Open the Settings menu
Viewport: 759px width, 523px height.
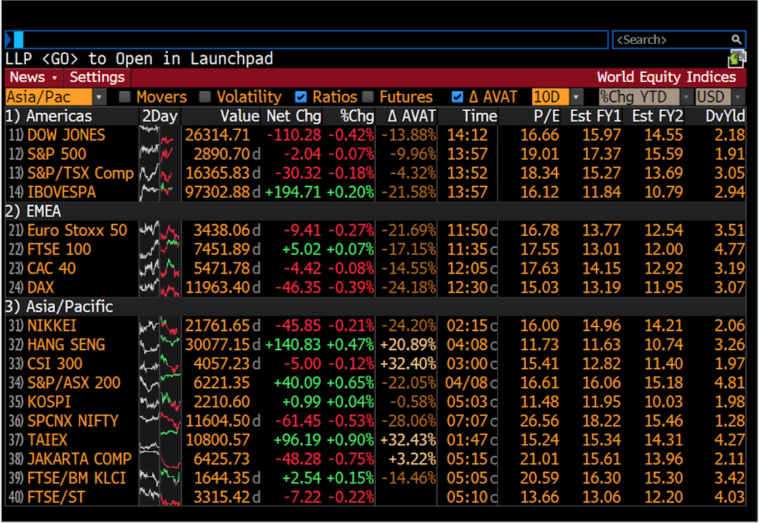(x=97, y=77)
